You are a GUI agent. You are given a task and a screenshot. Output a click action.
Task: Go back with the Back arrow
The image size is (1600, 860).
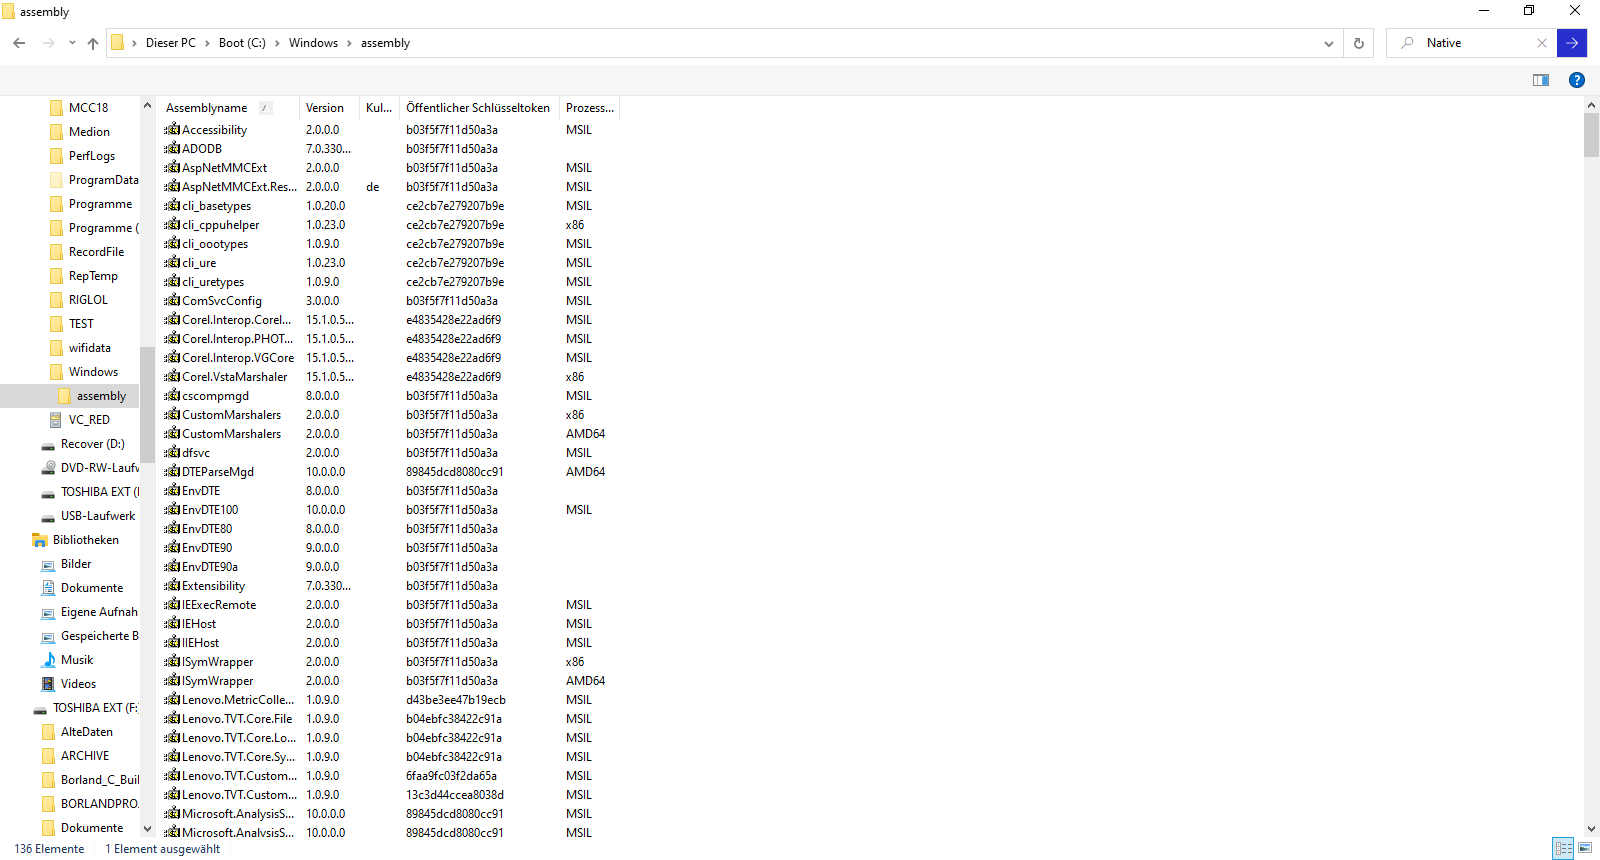[x=19, y=43]
